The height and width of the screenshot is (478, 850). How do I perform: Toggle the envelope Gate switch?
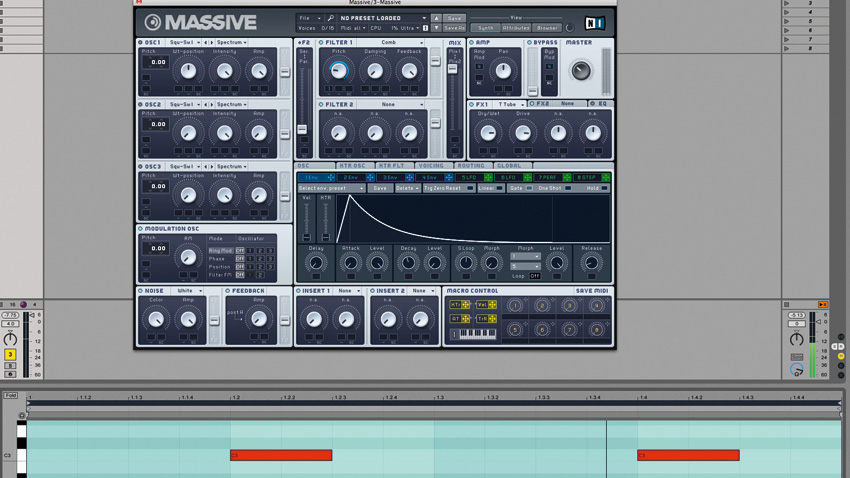[529, 188]
